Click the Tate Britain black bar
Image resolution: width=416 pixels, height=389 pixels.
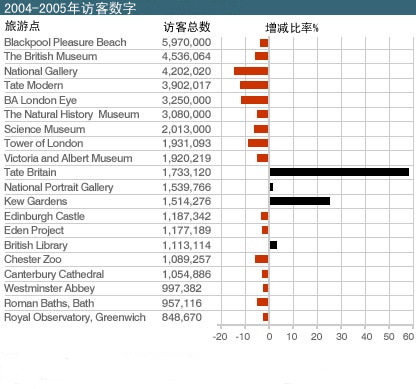click(339, 172)
